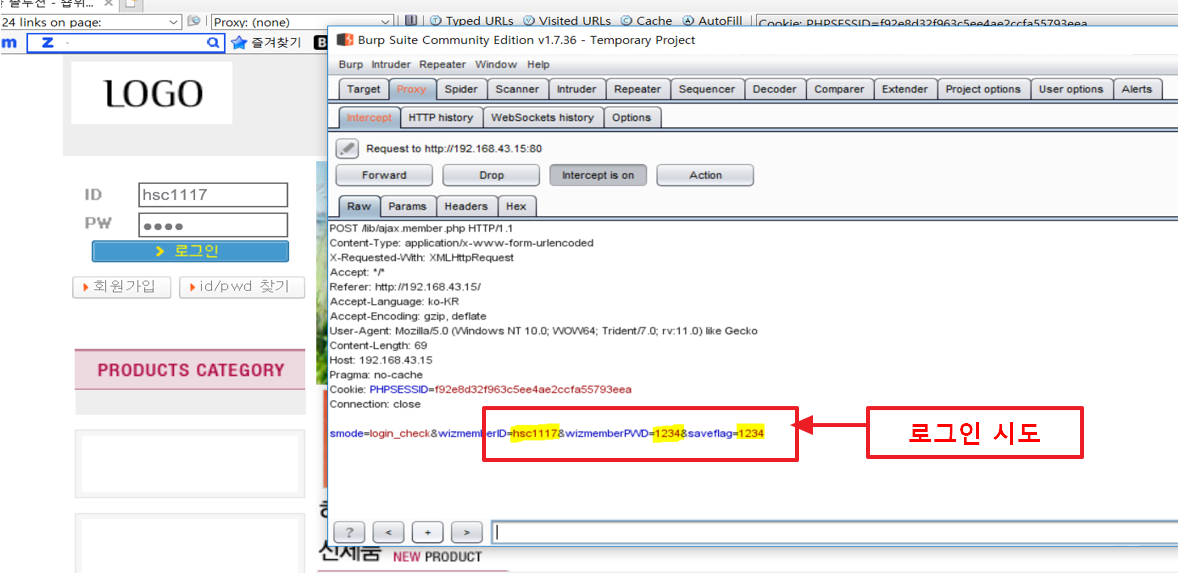Click the blue 로그인 login button
Screen dimensions: 1178x588
click(190, 252)
